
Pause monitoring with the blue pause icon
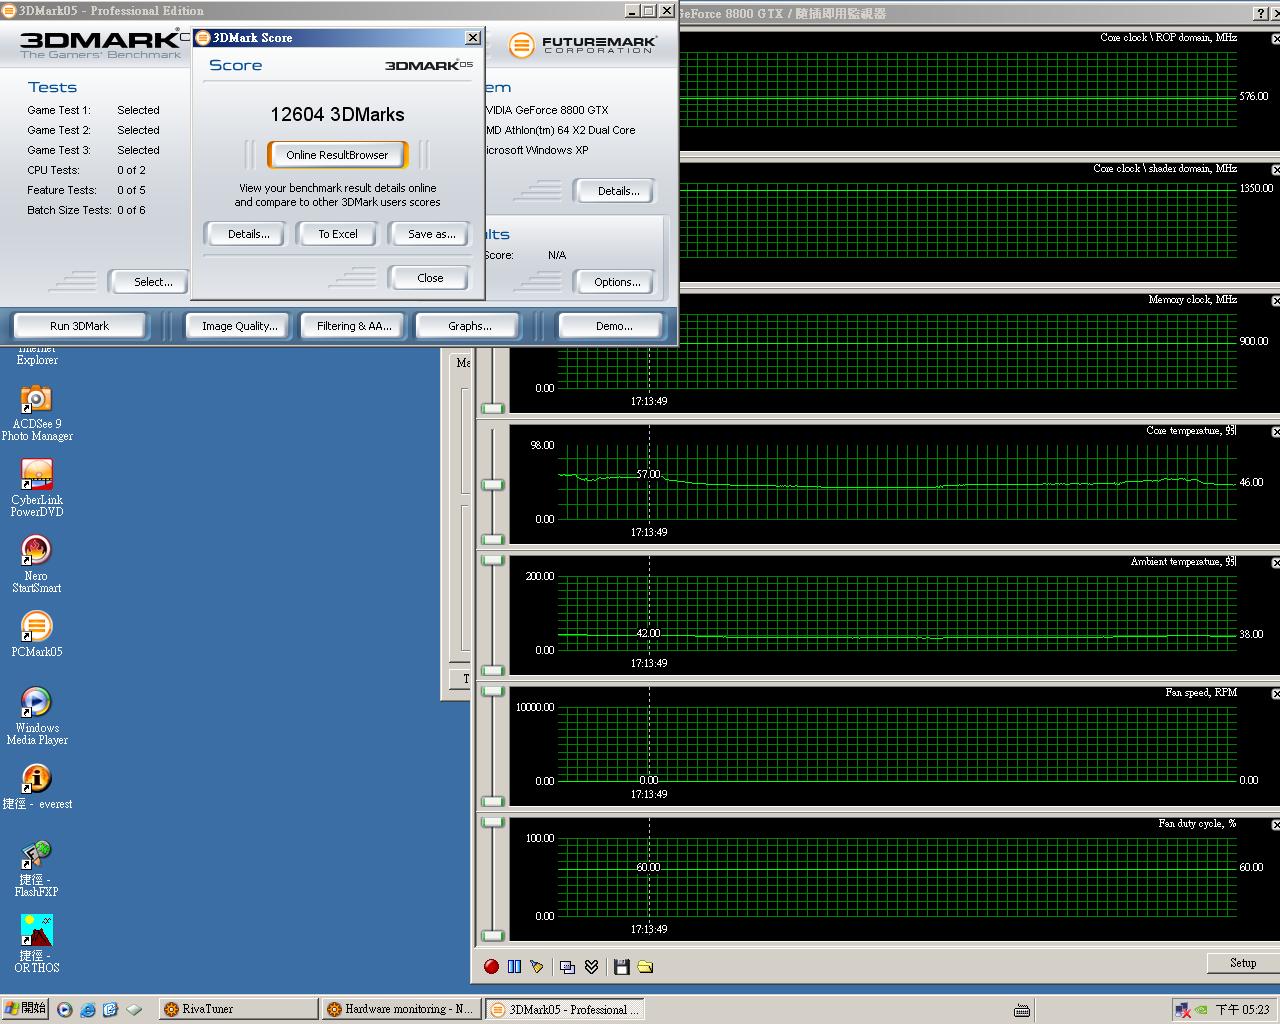[x=514, y=966]
